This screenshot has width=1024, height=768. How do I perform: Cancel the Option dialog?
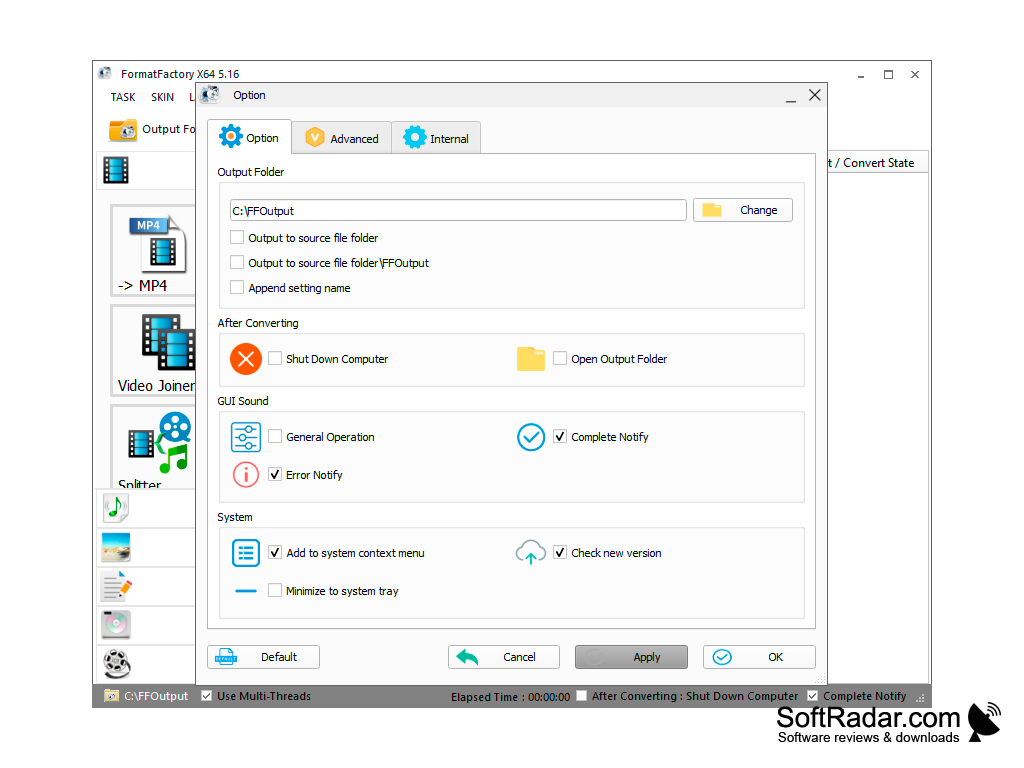504,657
